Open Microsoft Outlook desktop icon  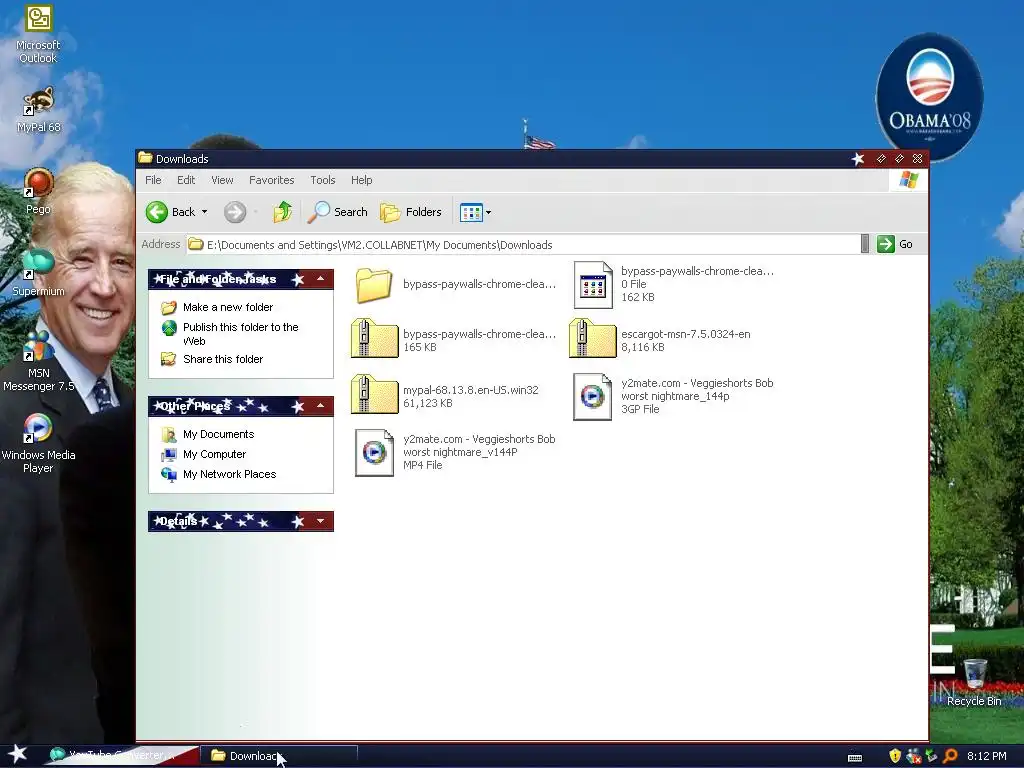click(39, 34)
